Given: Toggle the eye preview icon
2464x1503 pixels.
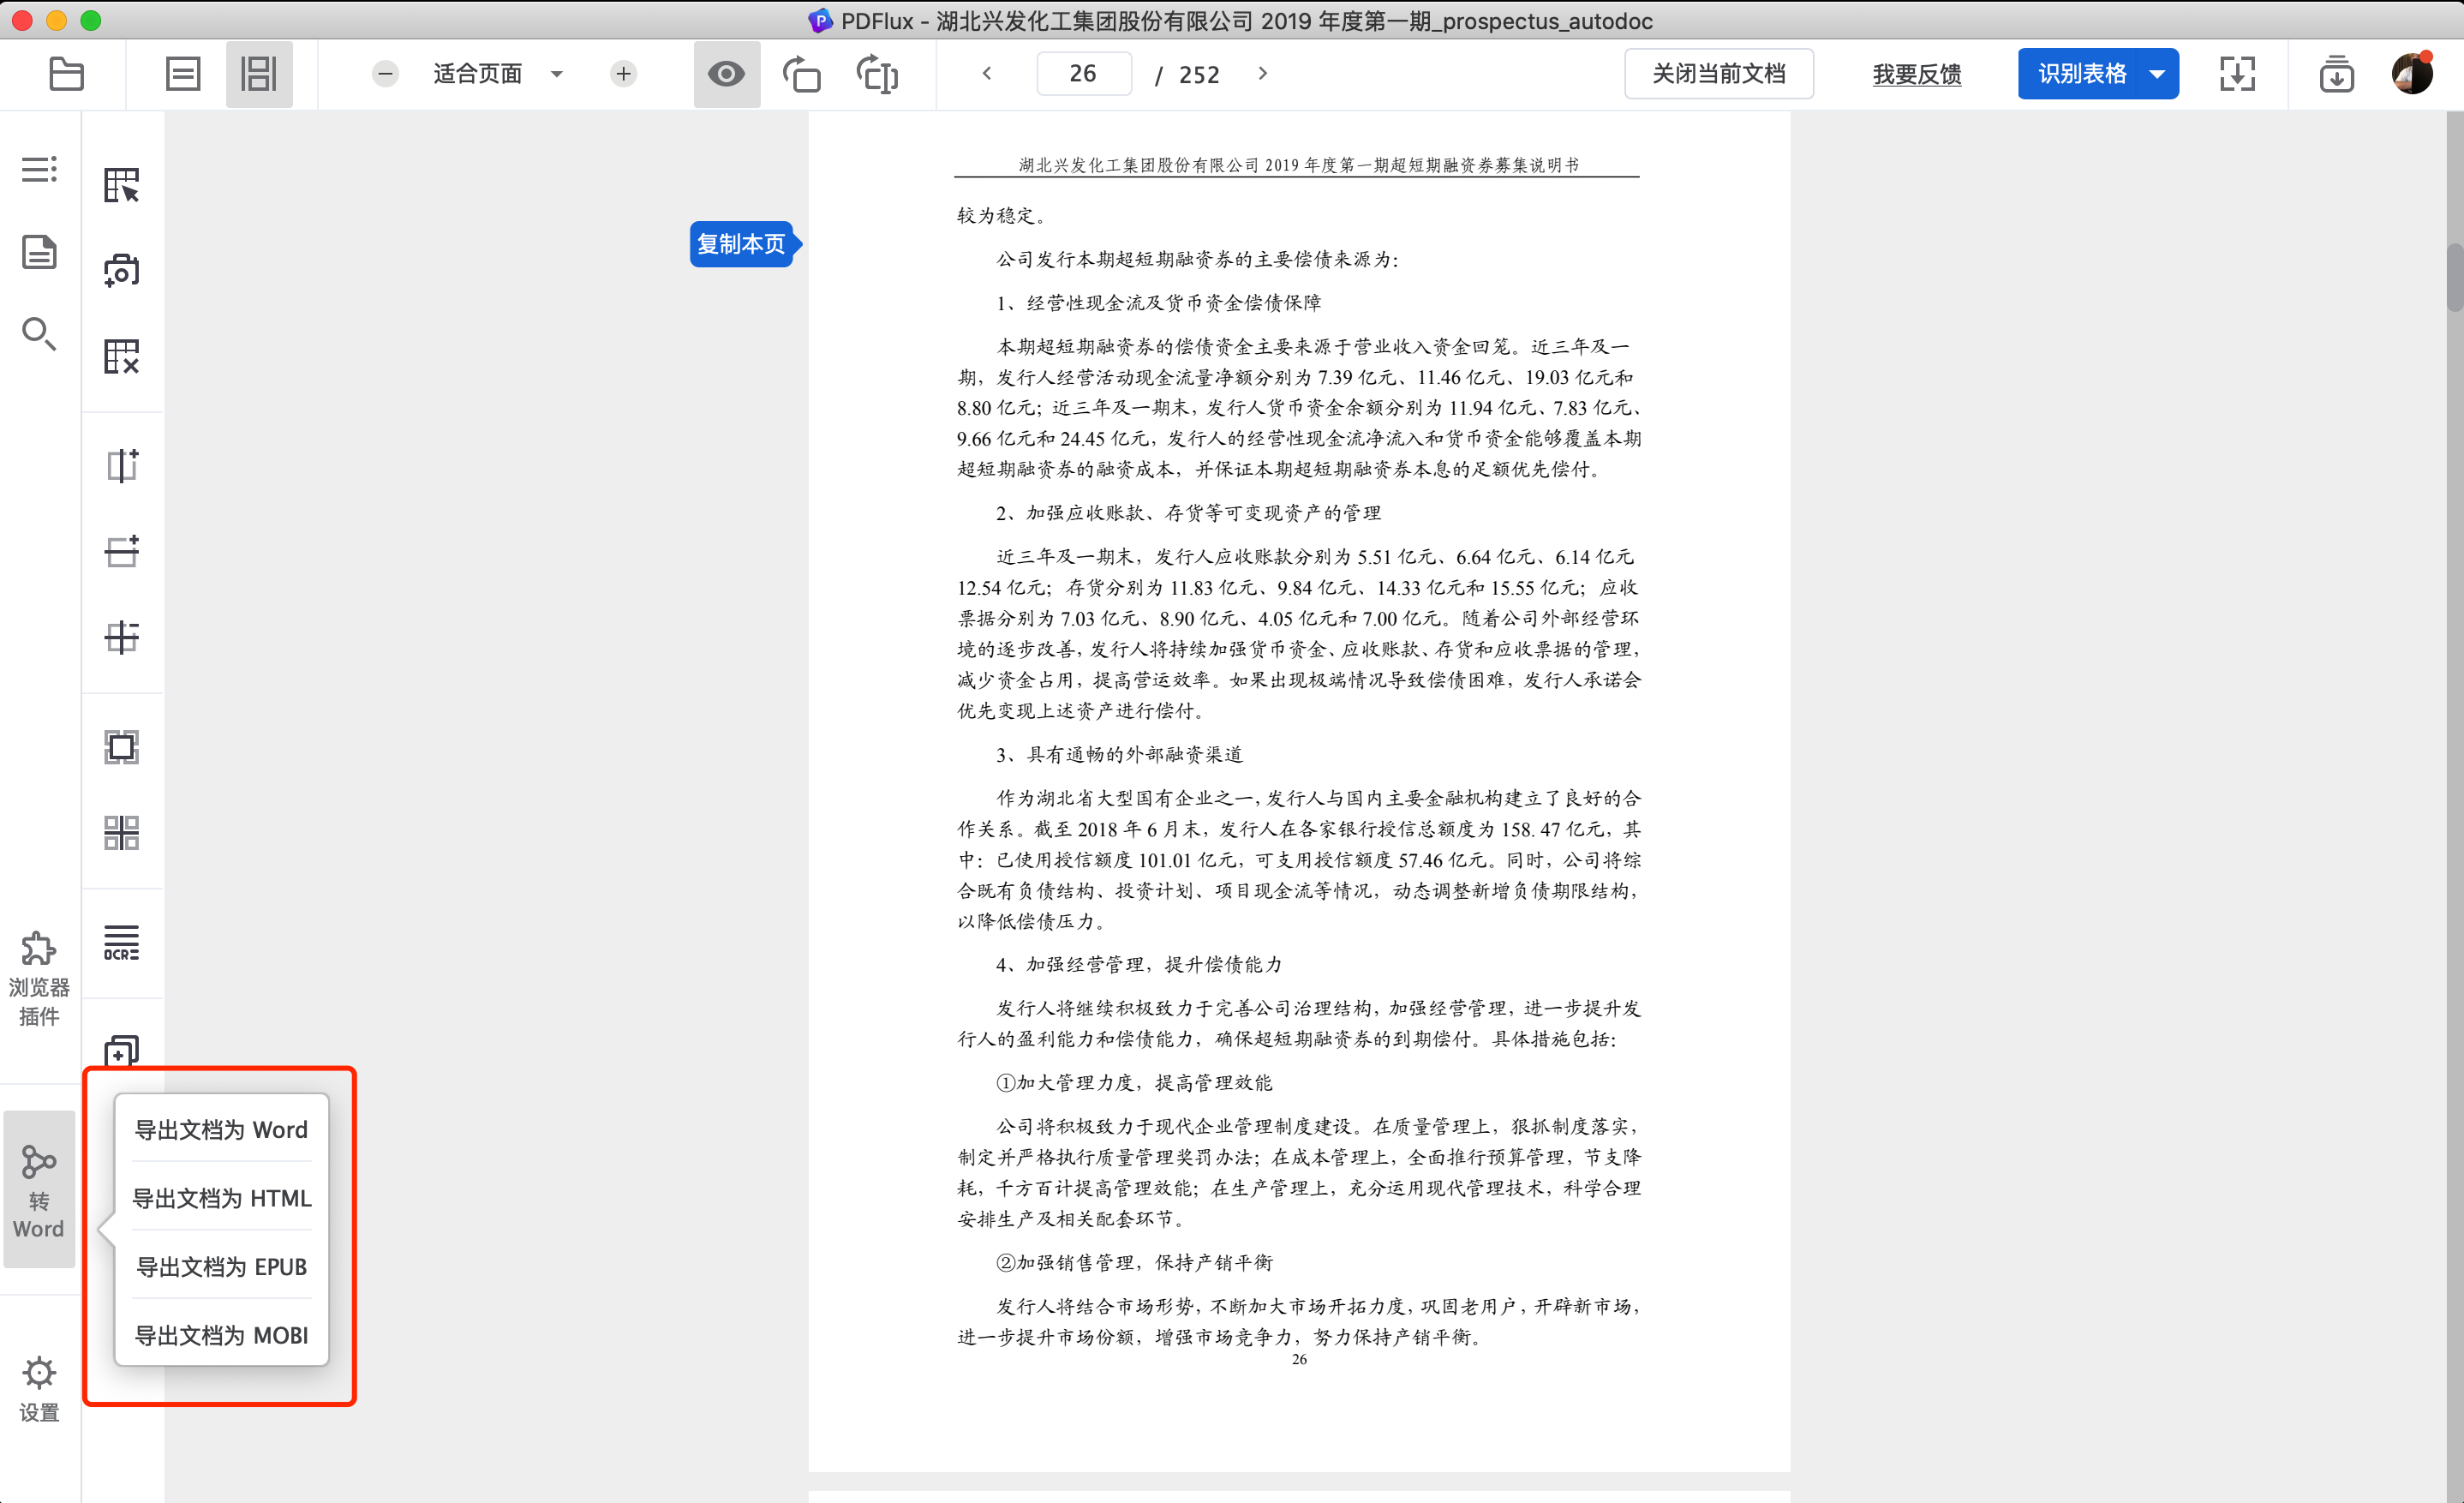Looking at the screenshot, I should 726,74.
